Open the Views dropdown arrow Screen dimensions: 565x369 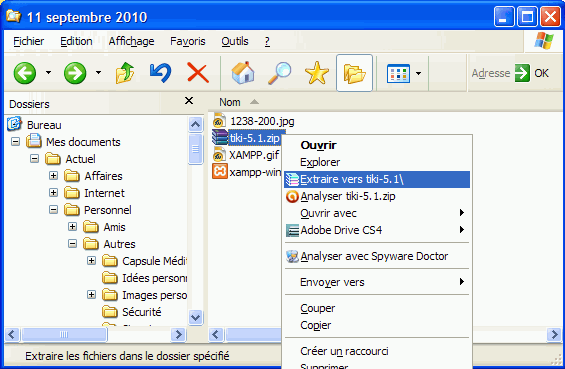pos(418,73)
